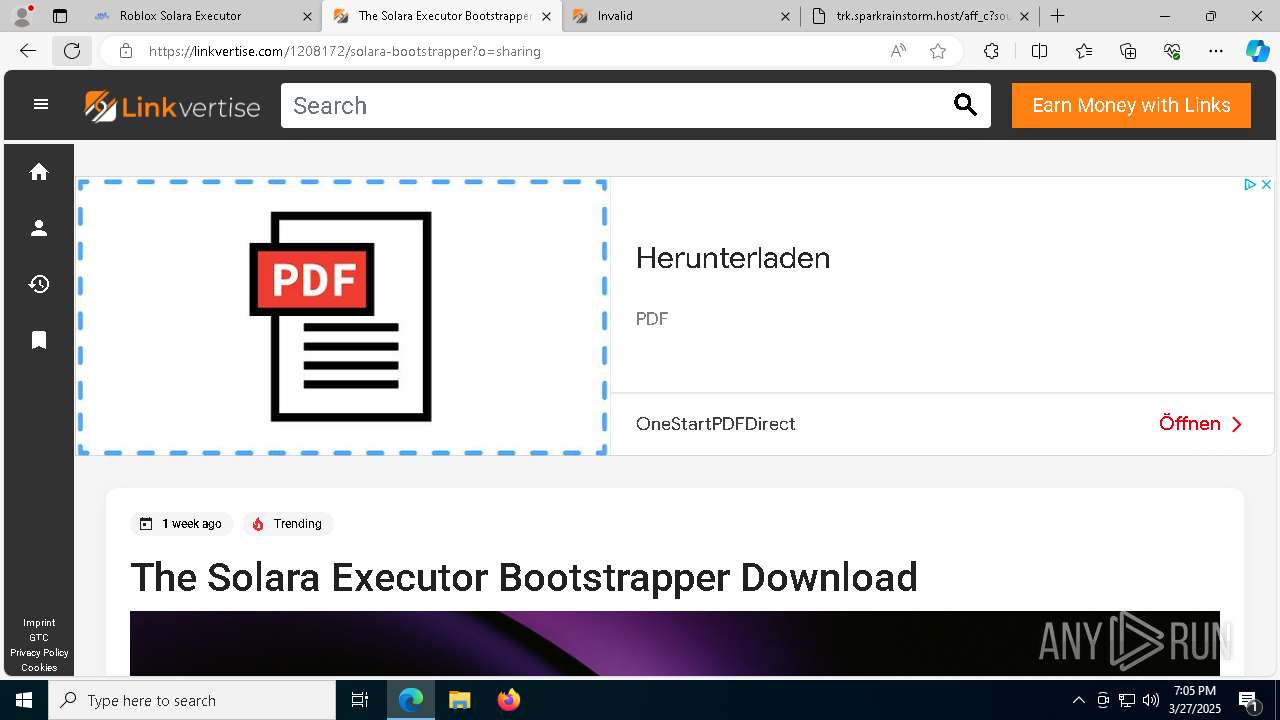Toggle Split screen view
The width and height of the screenshot is (1280, 720).
coord(1039,51)
